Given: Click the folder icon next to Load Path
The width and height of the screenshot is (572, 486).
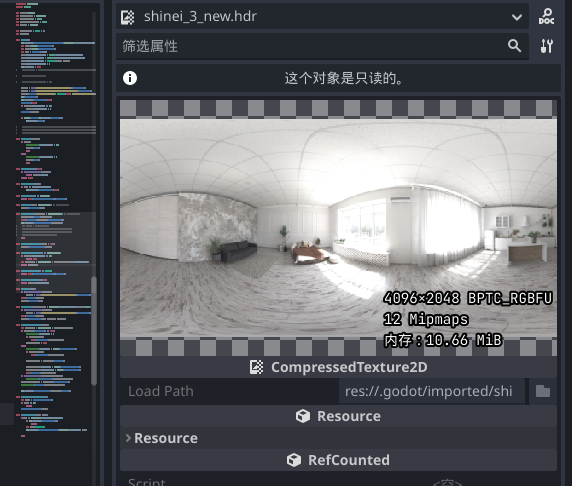Looking at the screenshot, I should (x=543, y=391).
